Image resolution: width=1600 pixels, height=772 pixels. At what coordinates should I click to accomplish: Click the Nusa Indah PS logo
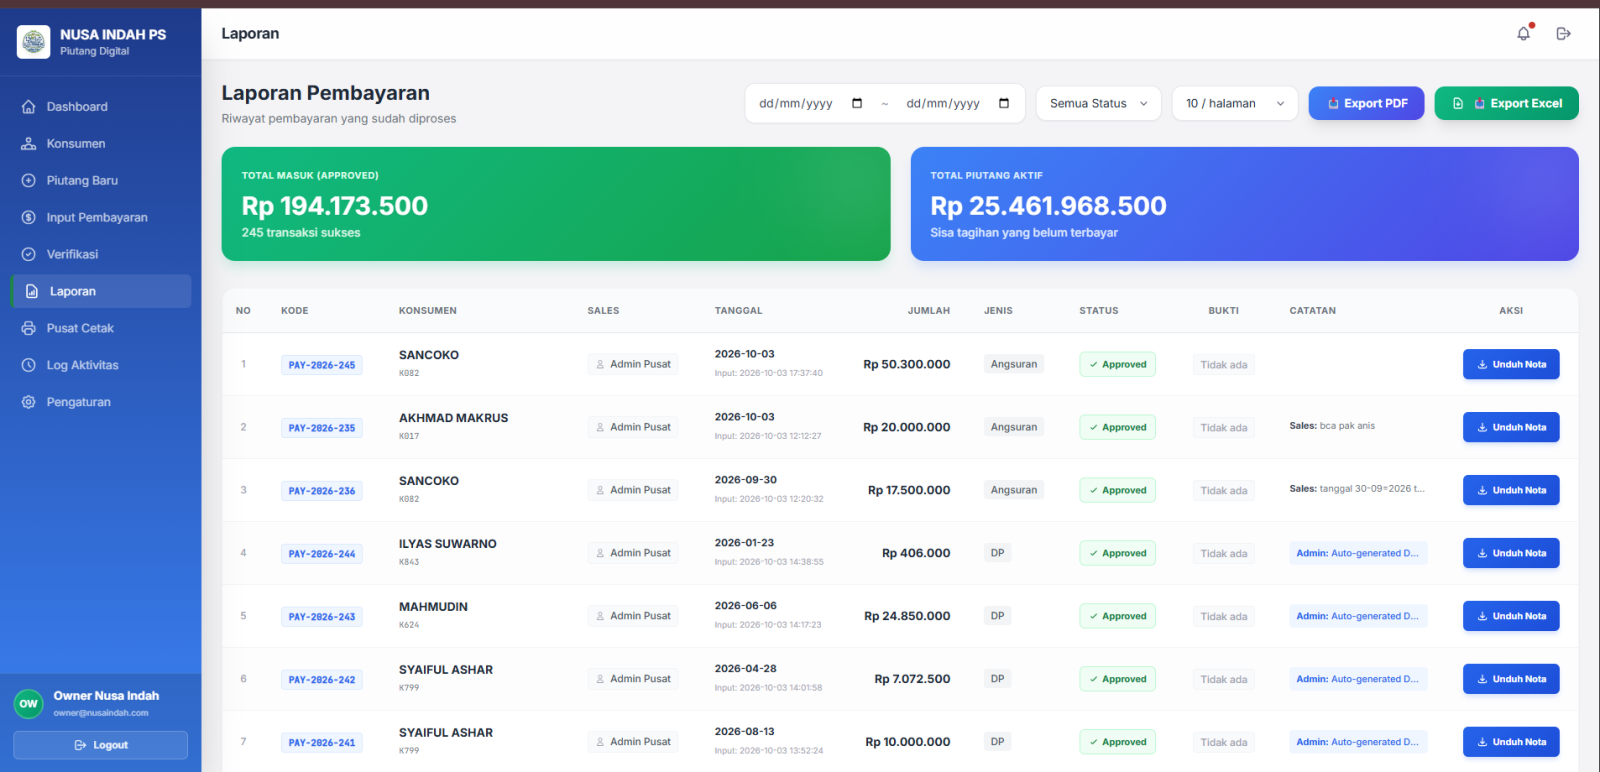(x=34, y=42)
